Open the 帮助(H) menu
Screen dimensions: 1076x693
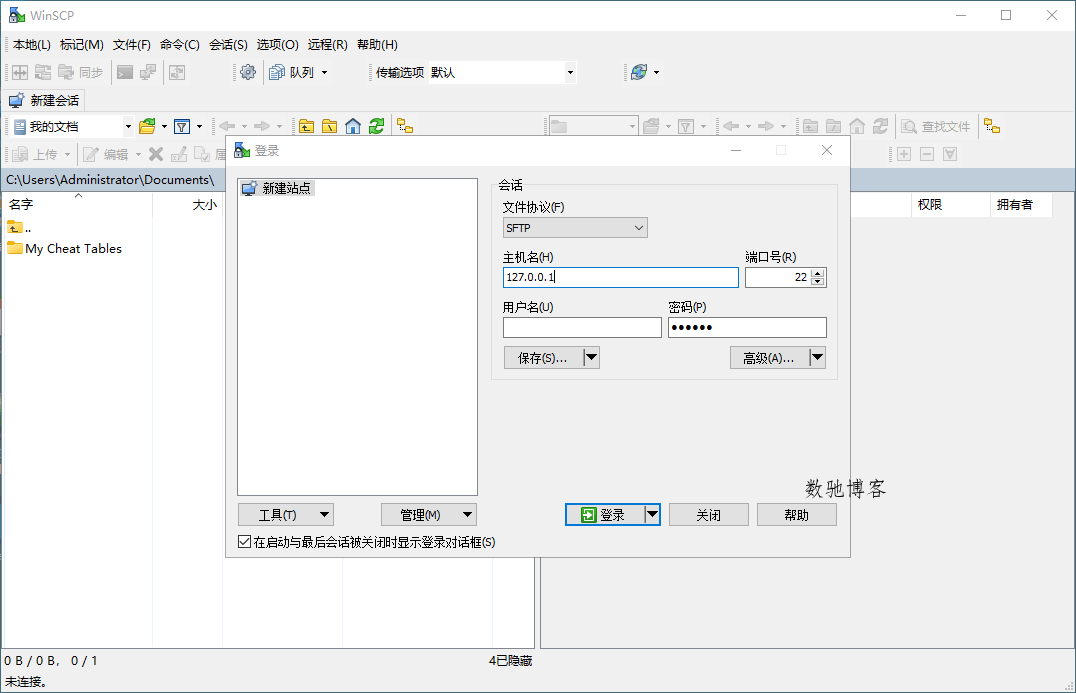click(377, 45)
